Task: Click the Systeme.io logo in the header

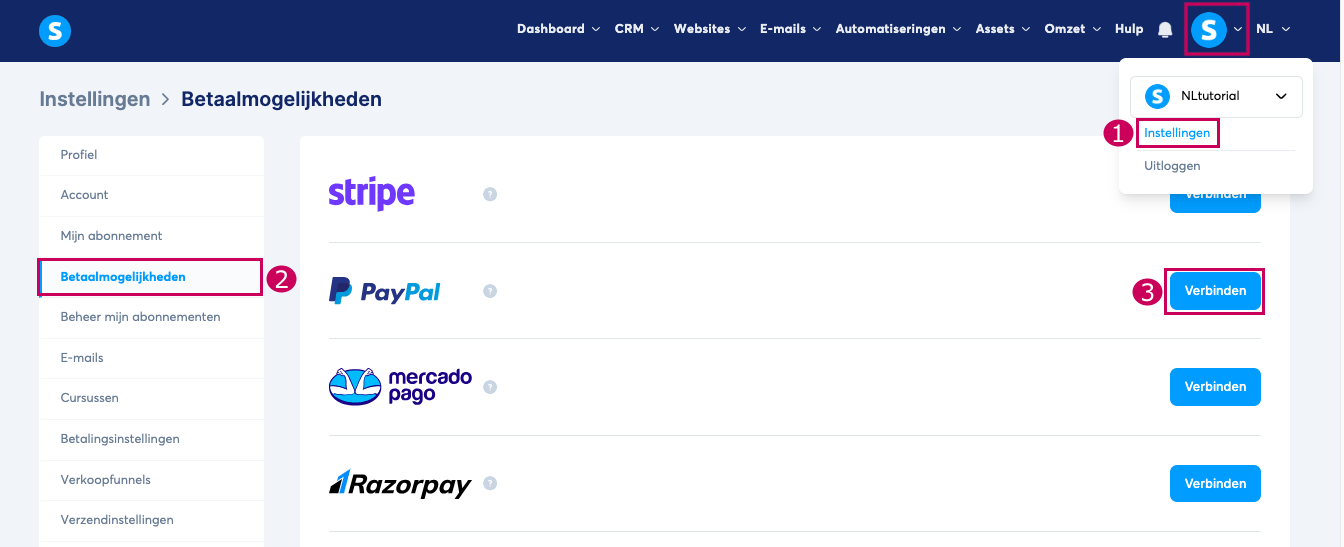Action: point(55,30)
